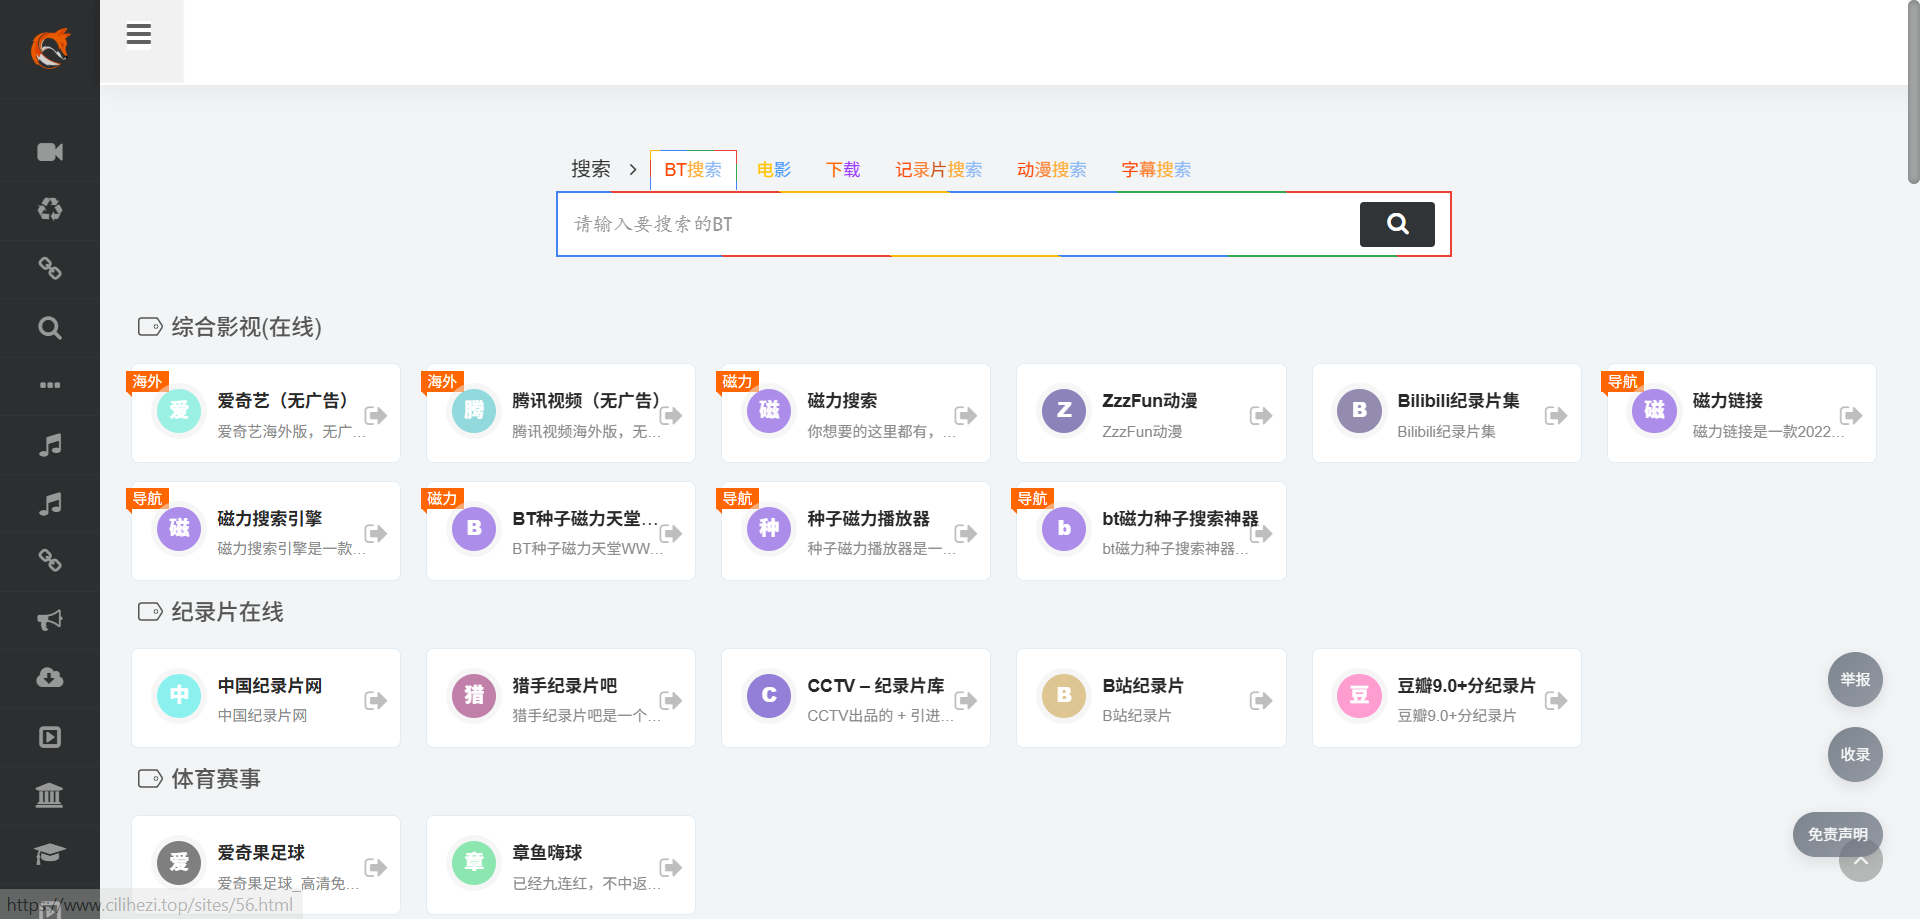Click the page vertical scrollbar thumb
Viewport: 1920px width, 919px height.
click(x=1914, y=92)
